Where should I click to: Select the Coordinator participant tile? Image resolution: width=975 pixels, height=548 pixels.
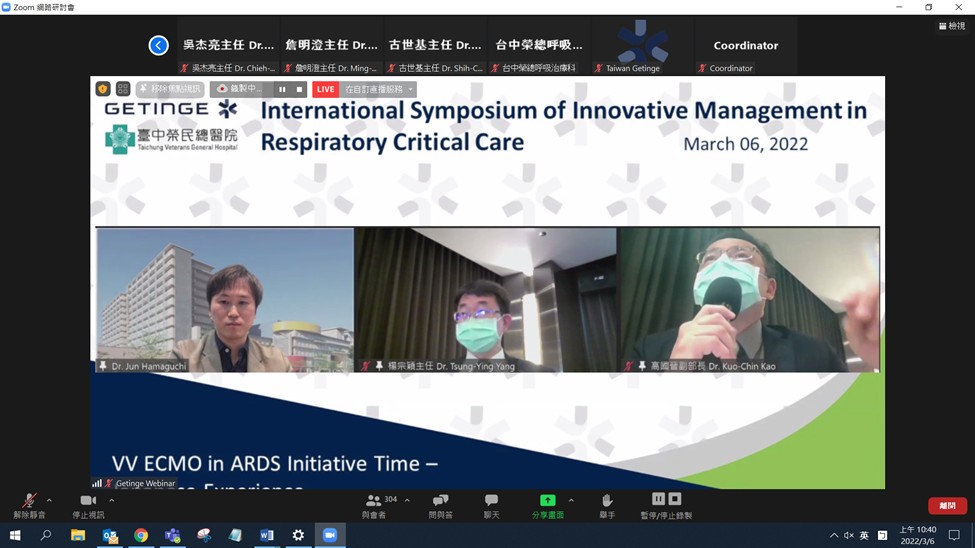tap(746, 45)
